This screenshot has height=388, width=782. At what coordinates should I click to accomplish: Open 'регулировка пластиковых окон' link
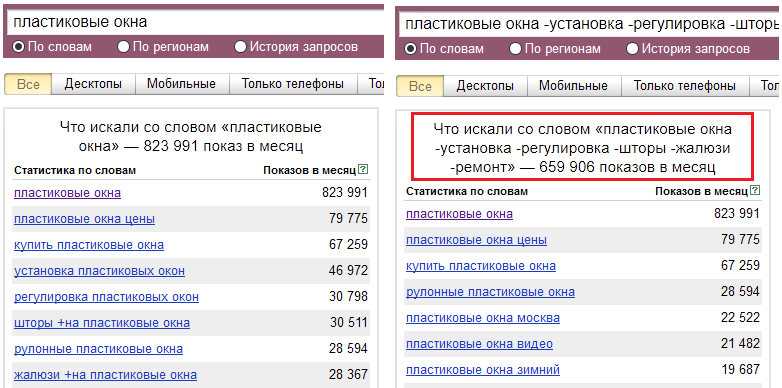106,297
